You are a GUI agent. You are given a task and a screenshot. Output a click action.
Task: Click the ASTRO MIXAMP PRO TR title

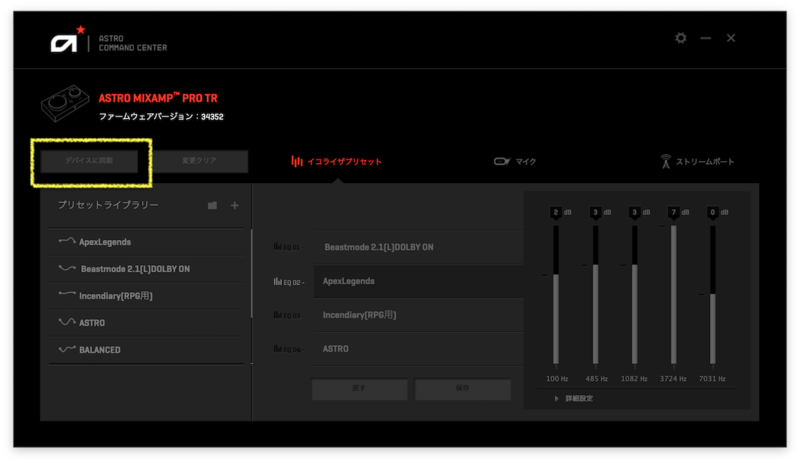coord(158,98)
